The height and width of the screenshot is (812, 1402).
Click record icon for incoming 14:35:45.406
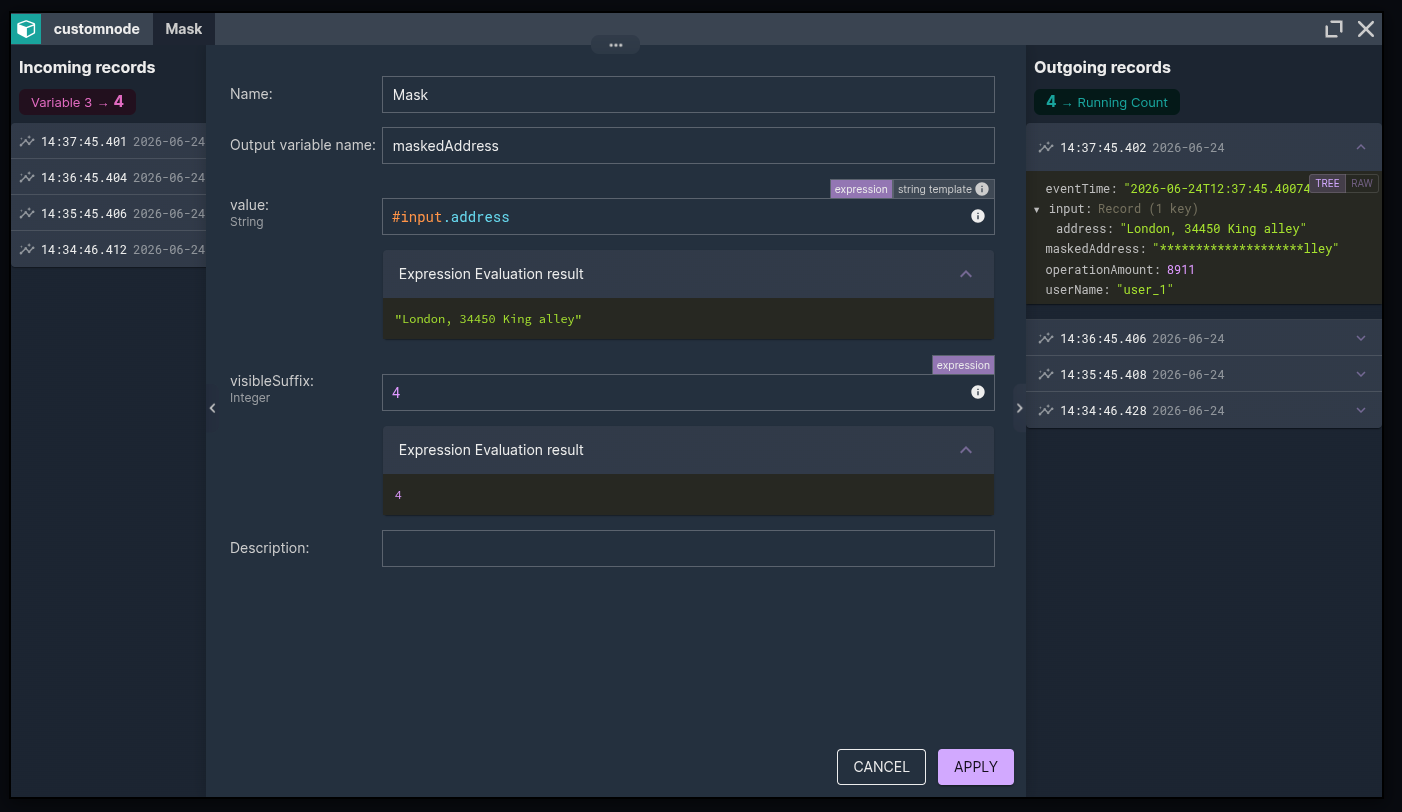(x=27, y=213)
